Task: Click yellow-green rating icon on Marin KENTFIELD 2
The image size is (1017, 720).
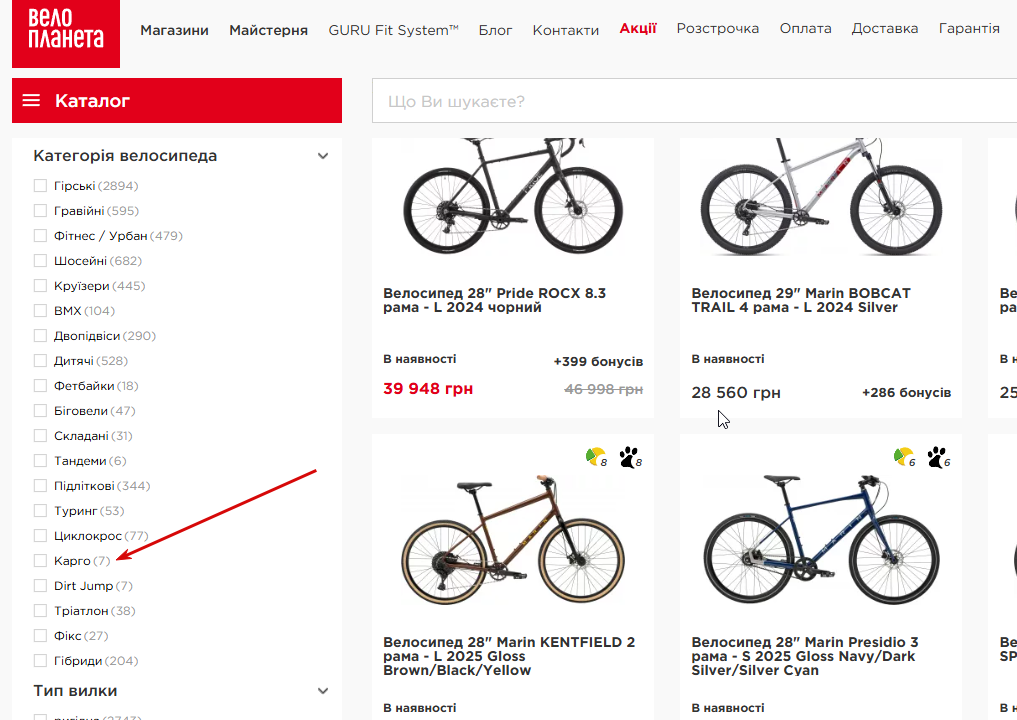Action: pyautogui.click(x=595, y=458)
